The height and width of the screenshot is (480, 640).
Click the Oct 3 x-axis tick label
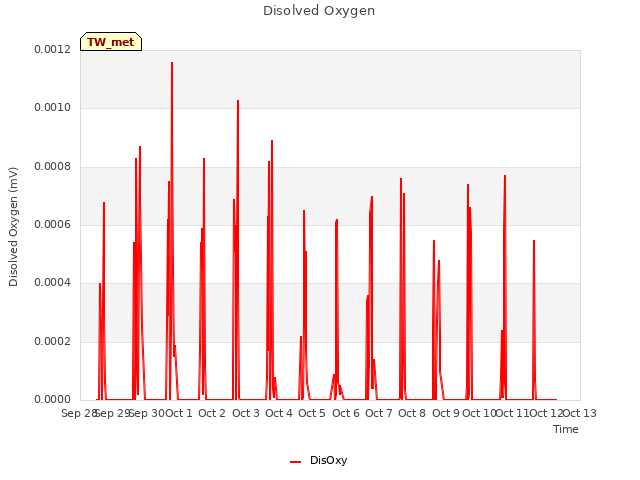[246, 413]
